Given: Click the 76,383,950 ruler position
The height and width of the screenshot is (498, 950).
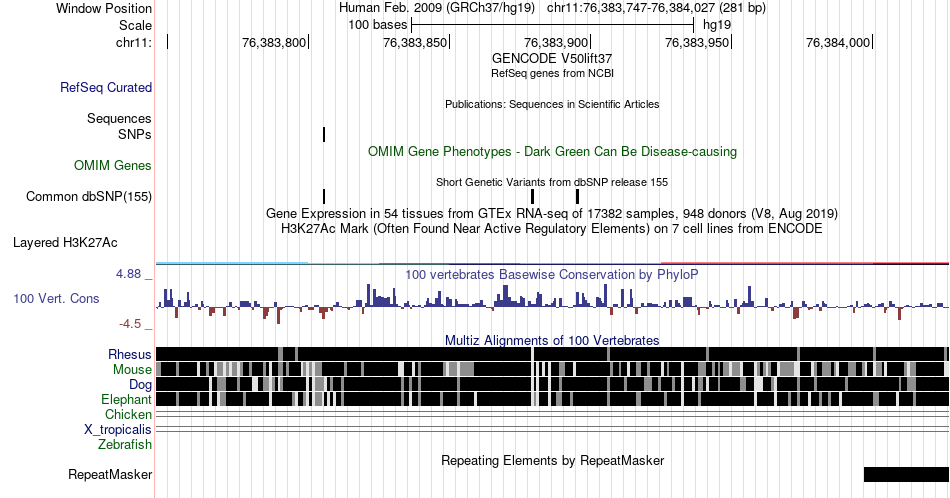Looking at the screenshot, I should click(x=697, y=42).
